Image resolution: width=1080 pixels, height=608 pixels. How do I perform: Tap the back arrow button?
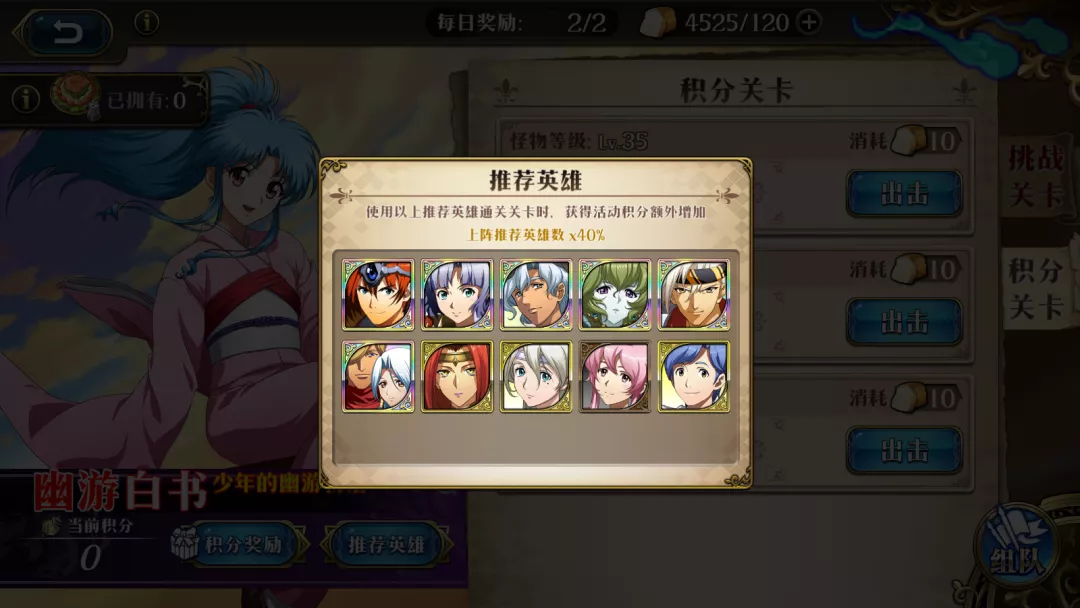(67, 31)
